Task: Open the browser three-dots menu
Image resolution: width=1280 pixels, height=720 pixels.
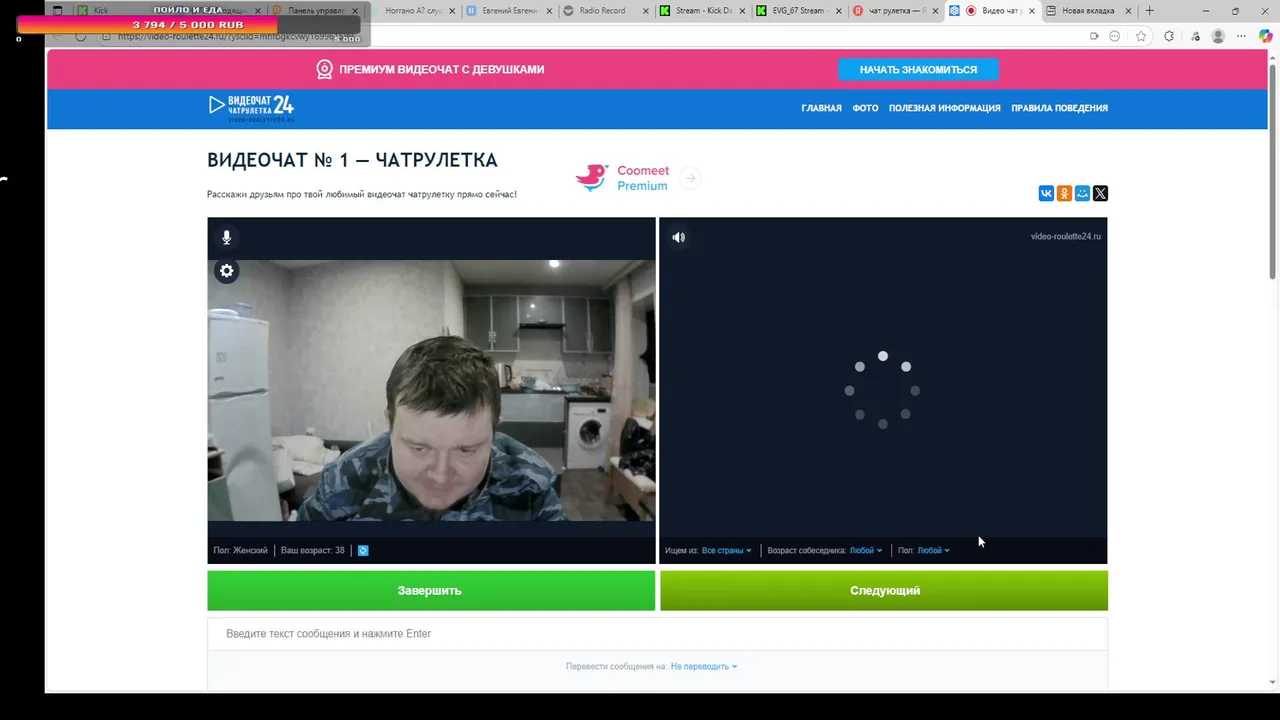Action: (x=1242, y=36)
